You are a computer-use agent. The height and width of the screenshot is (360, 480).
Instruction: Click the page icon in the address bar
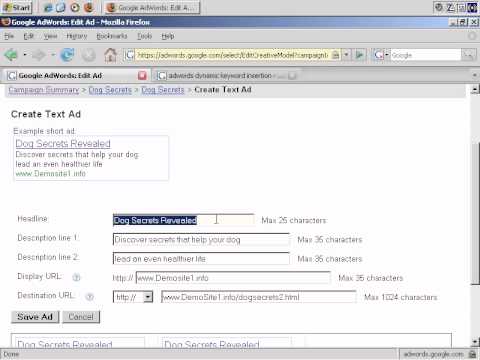pyautogui.click(x=129, y=55)
